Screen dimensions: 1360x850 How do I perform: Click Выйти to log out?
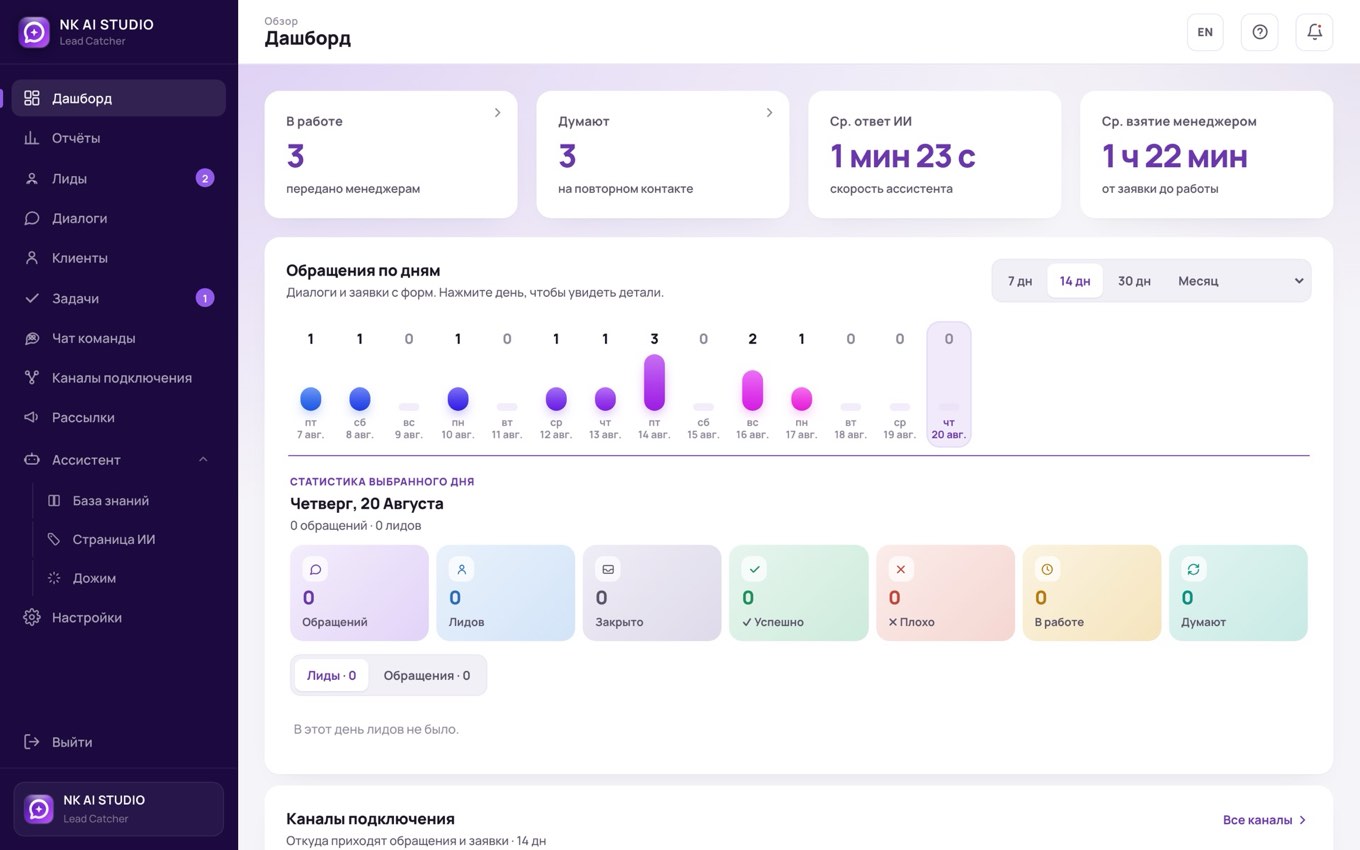pos(119,742)
